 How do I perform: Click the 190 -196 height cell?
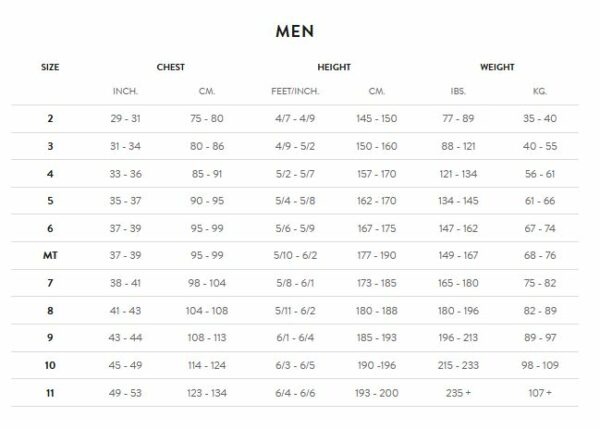pos(377,366)
